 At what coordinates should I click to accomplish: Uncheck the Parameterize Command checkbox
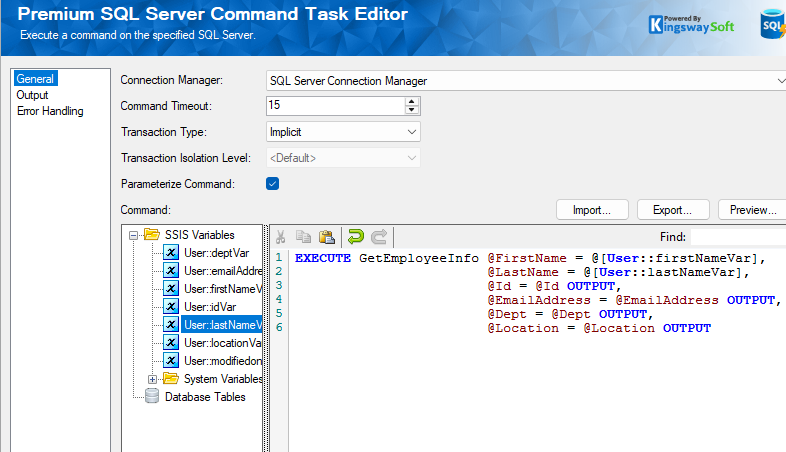tap(272, 184)
